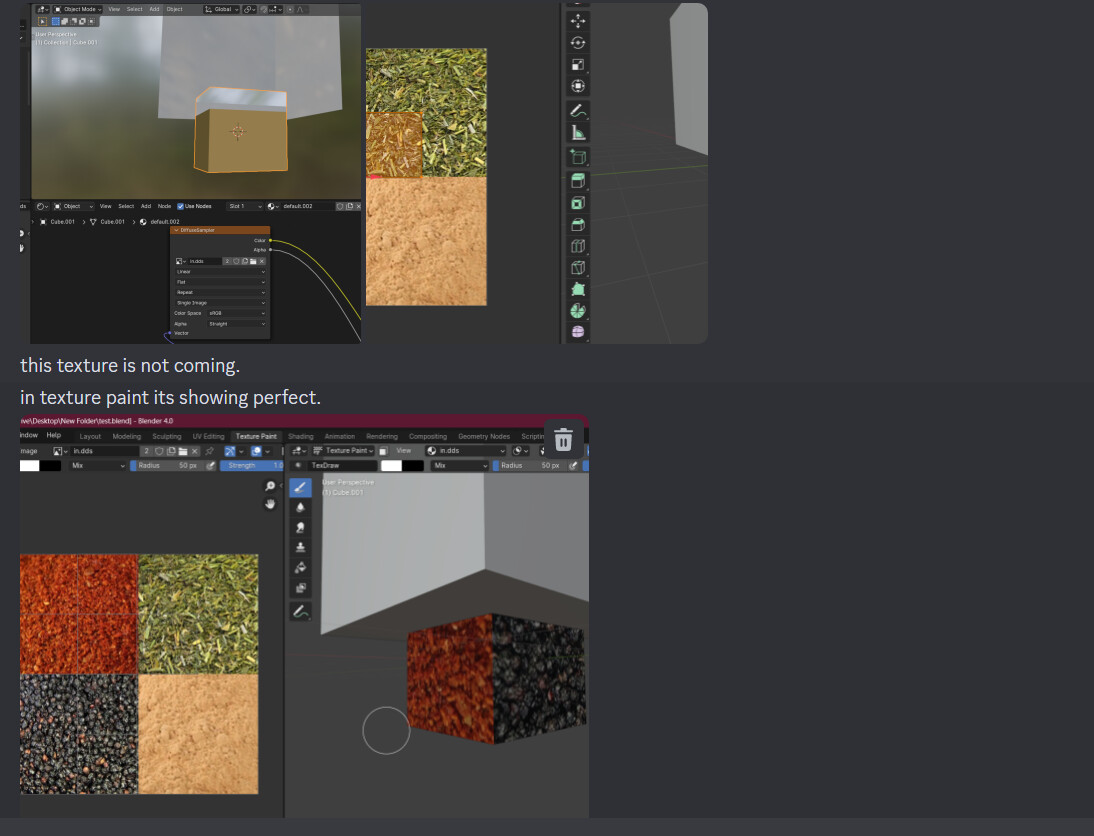Toggle fake user shield in image editor header
Viewport: 1094px width, 836px height.
[x=160, y=451]
